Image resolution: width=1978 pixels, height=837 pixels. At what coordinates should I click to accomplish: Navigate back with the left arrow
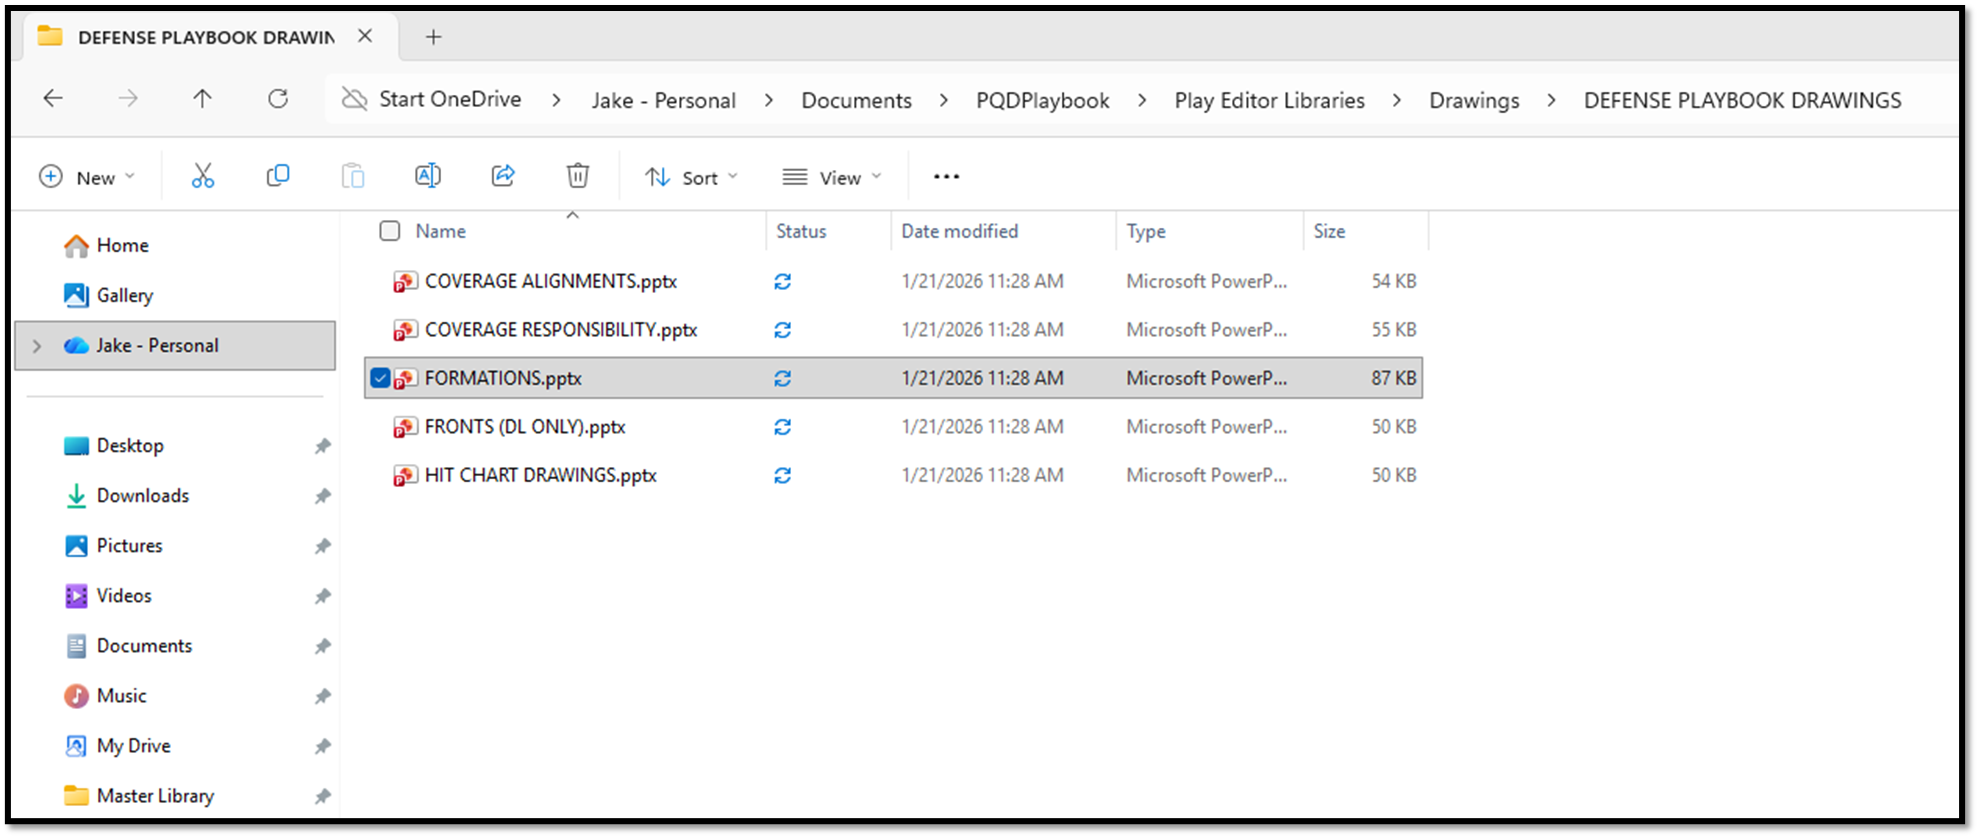(53, 99)
